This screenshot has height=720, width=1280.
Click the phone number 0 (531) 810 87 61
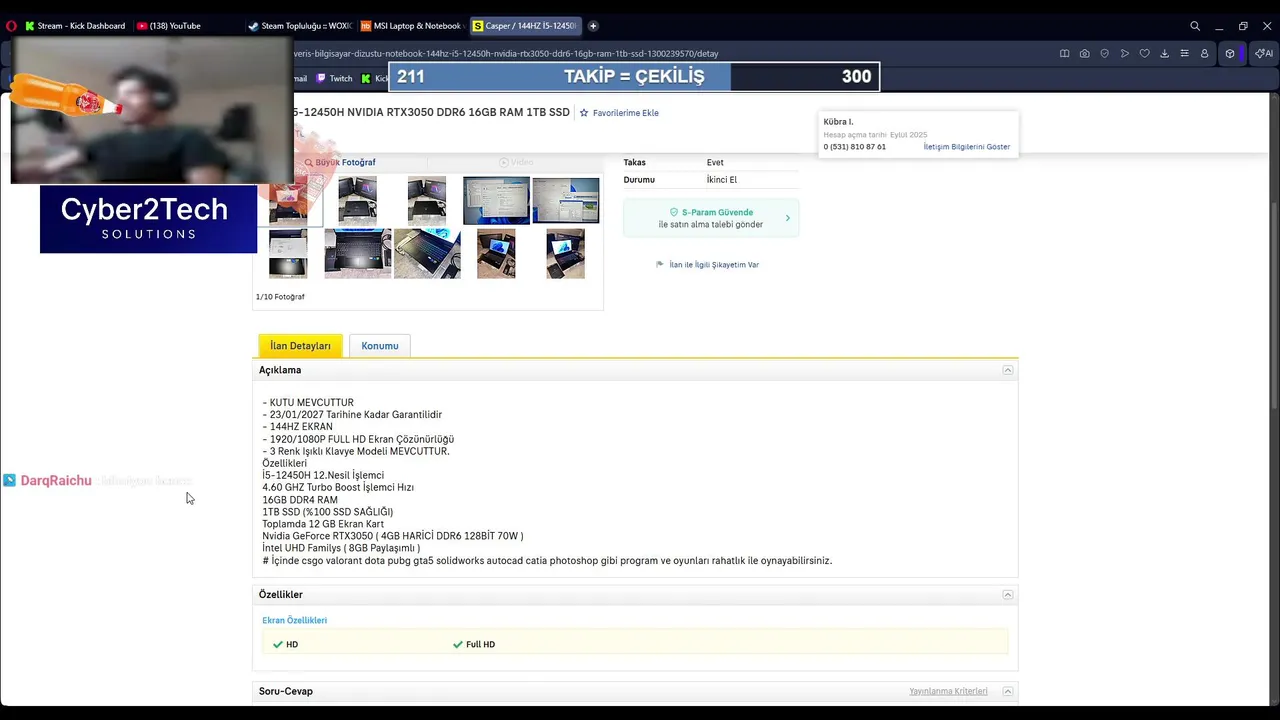(854, 147)
